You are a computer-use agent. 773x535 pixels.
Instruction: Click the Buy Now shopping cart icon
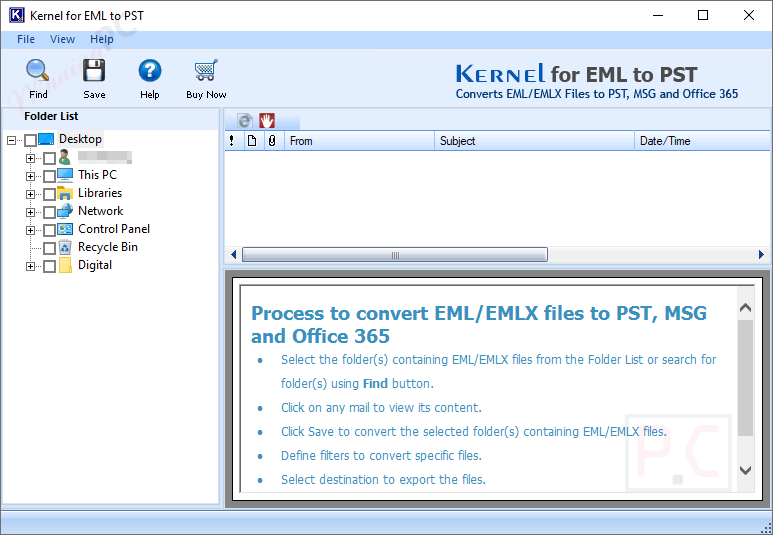206,71
